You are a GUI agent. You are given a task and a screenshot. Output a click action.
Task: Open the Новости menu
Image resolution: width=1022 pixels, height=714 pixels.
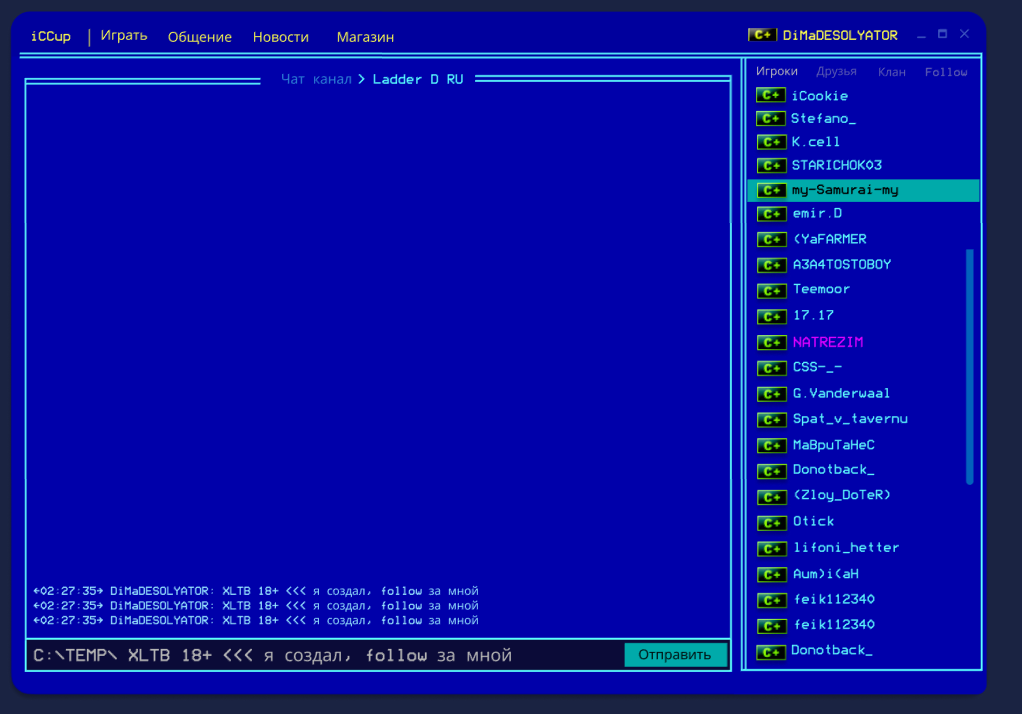(281, 37)
